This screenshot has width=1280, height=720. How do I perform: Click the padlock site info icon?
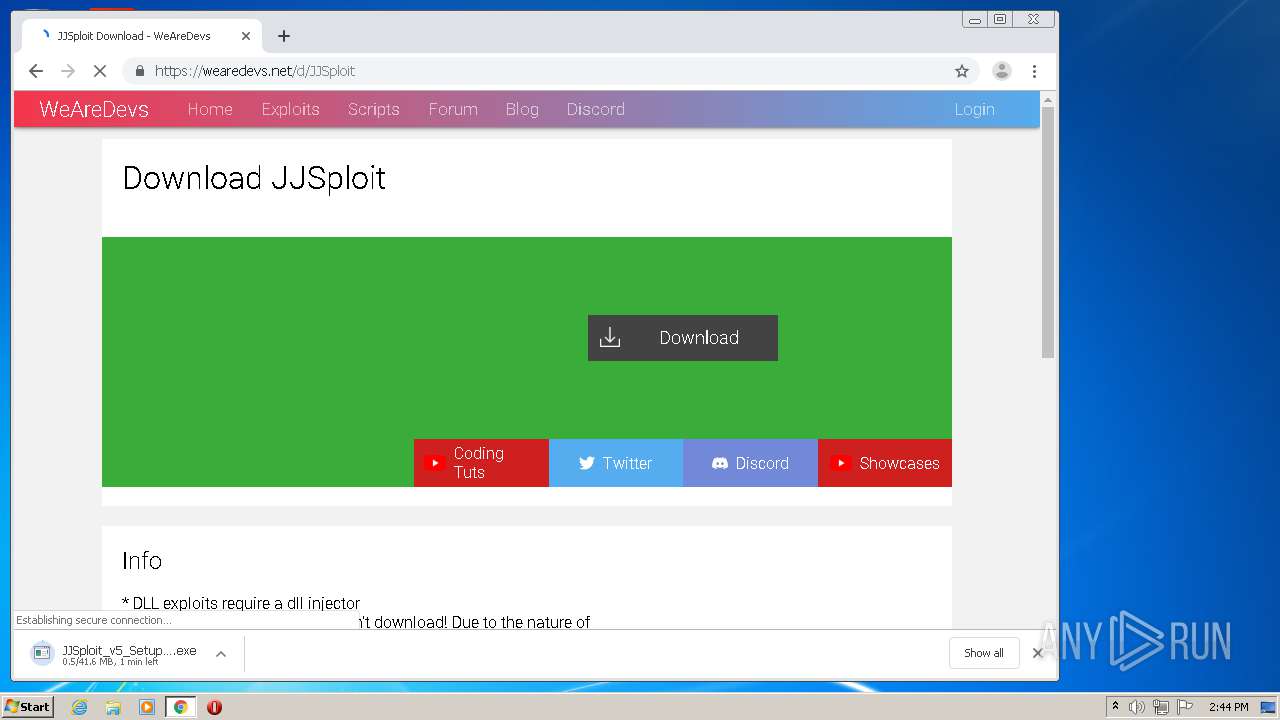(x=139, y=71)
